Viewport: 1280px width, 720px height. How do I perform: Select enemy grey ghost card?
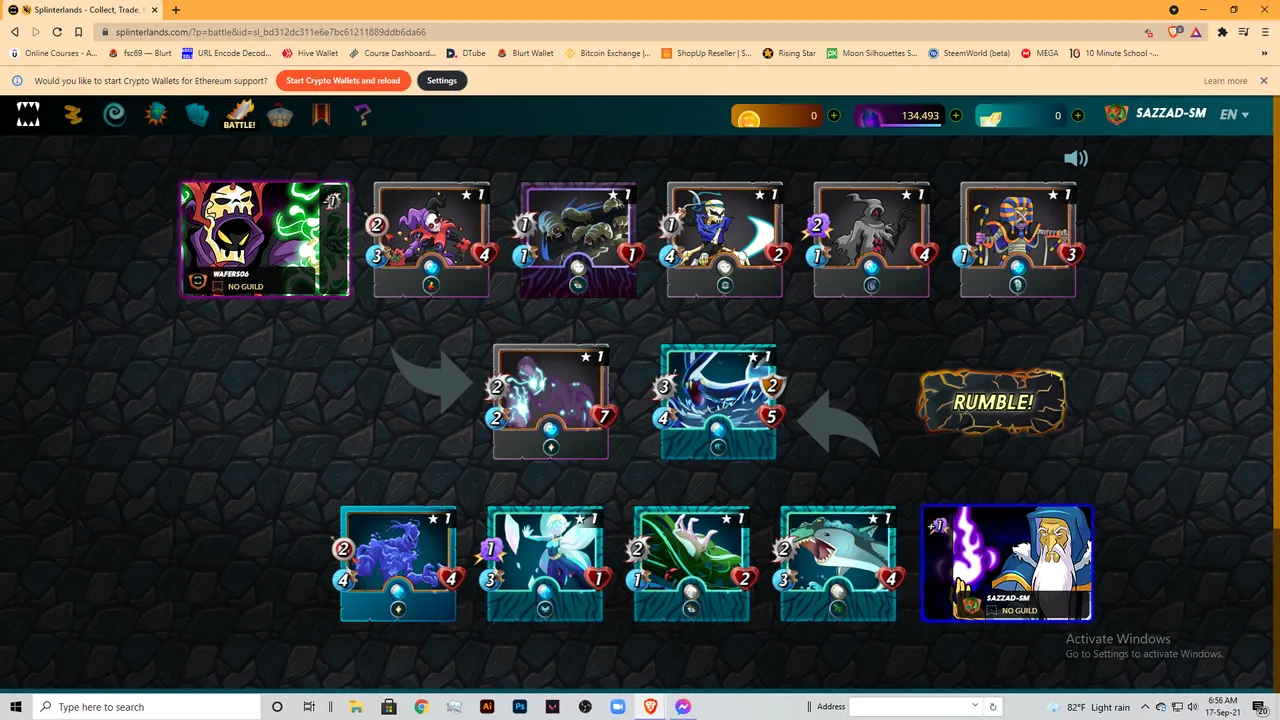[872, 240]
